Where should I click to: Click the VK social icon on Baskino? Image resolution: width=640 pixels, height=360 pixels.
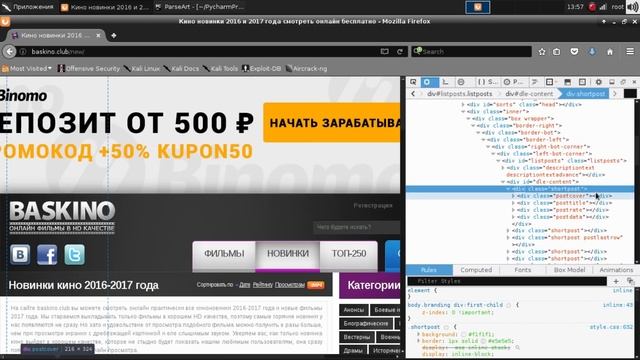point(20,255)
